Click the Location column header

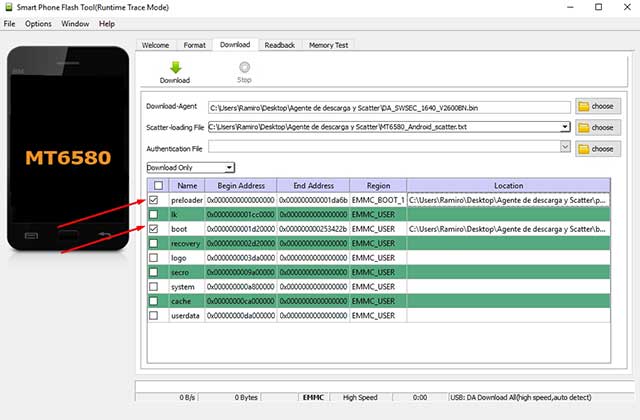click(x=509, y=186)
